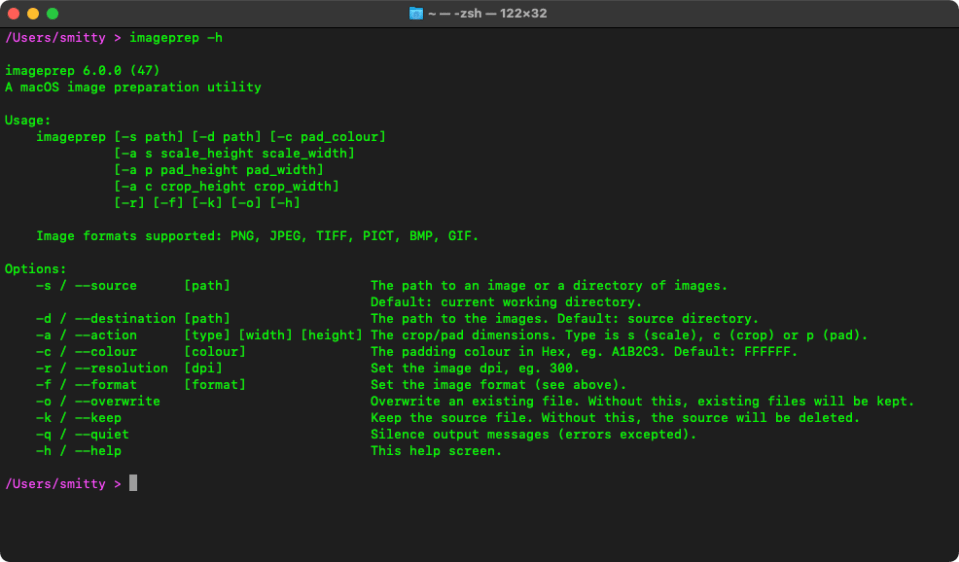Close the terminal window with red button

click(x=13, y=14)
